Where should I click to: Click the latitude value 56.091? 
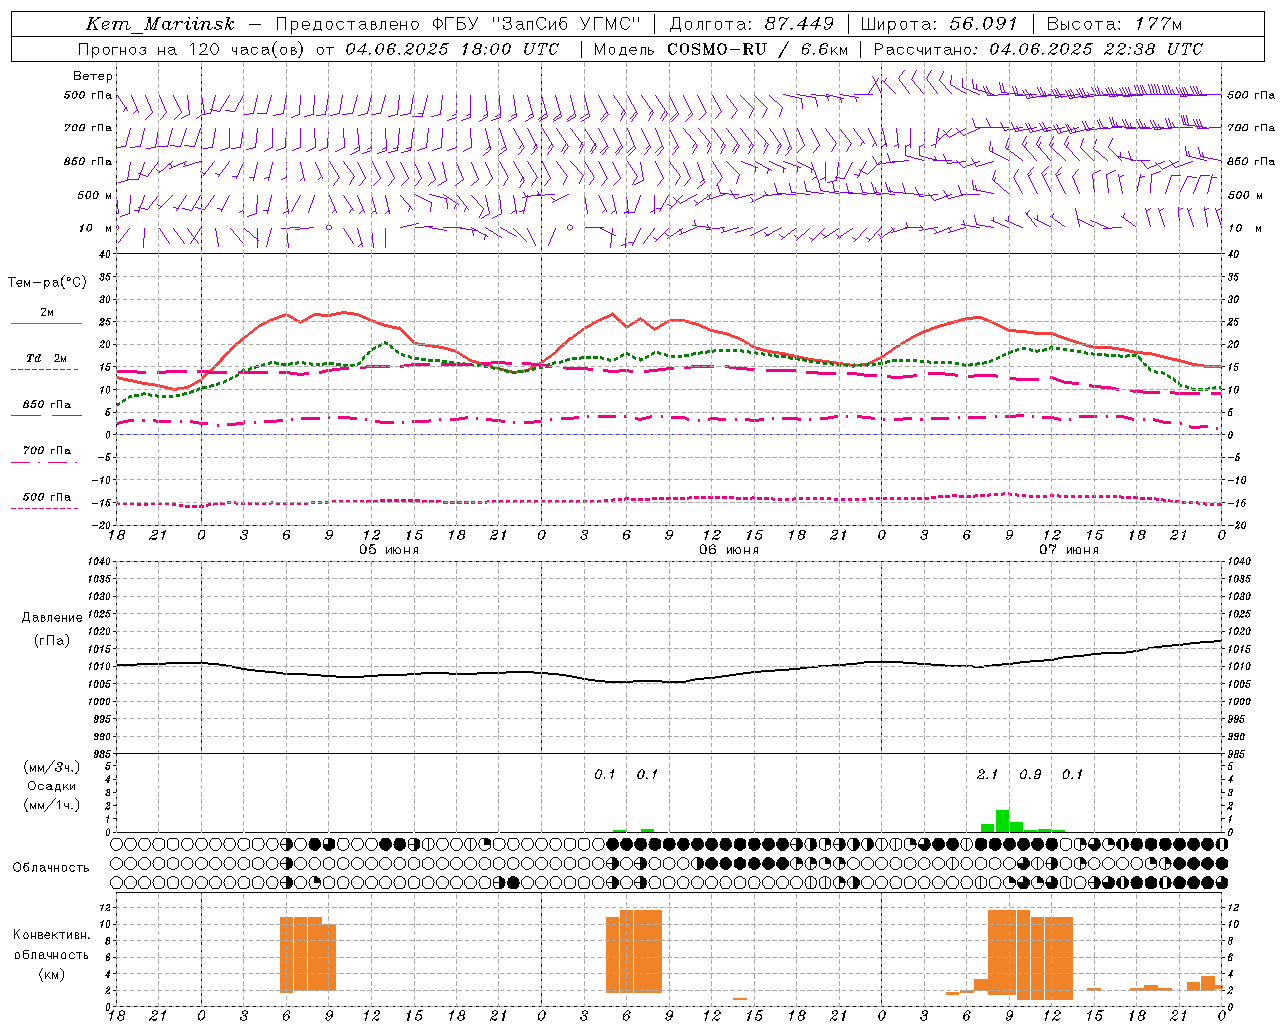click(982, 24)
